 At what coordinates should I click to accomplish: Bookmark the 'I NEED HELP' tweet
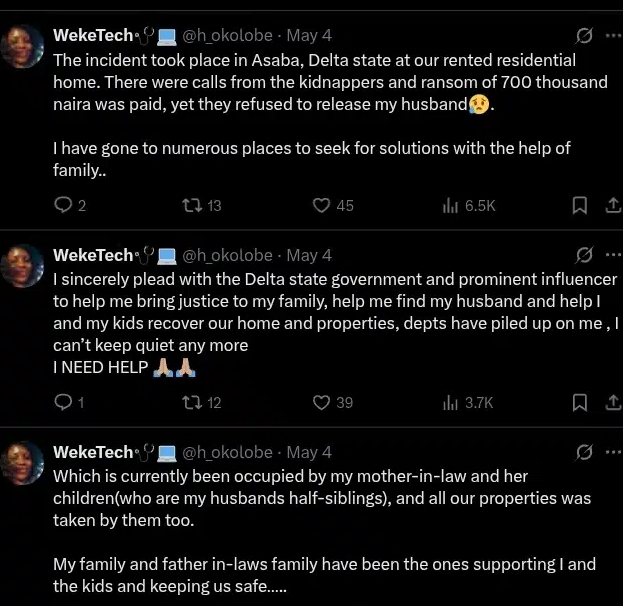pyautogui.click(x=578, y=402)
